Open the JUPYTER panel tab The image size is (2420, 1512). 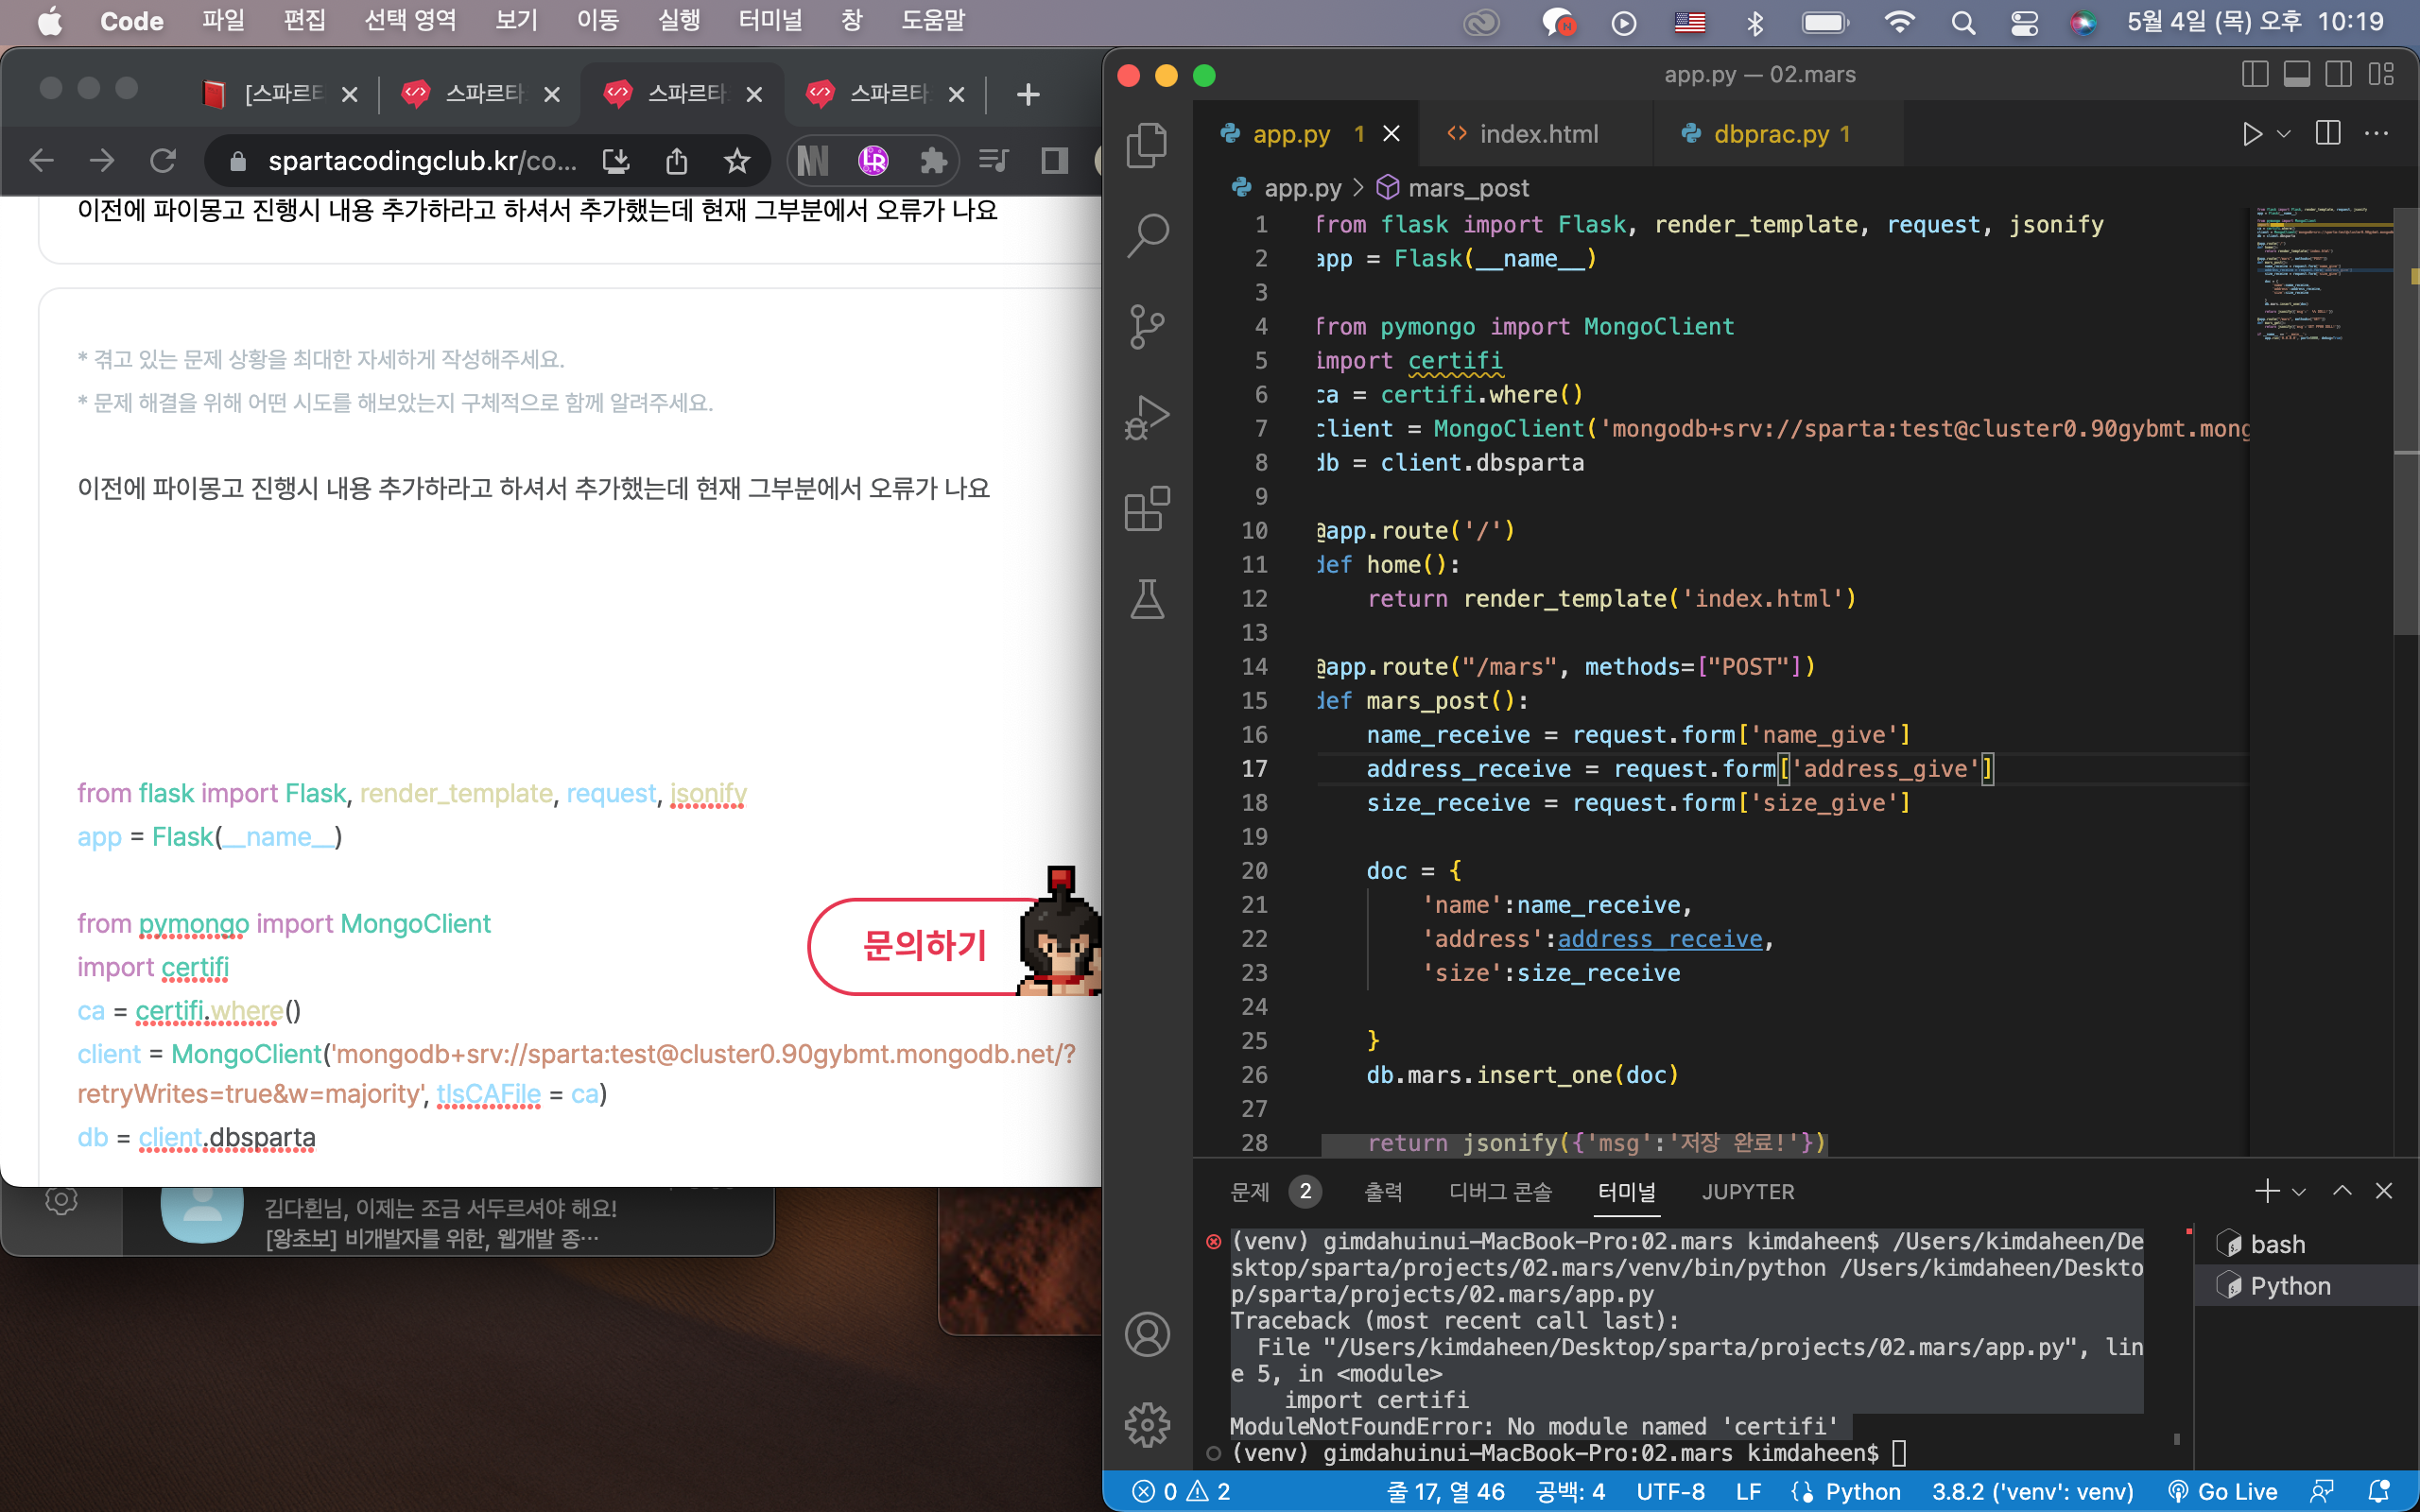[1748, 1192]
